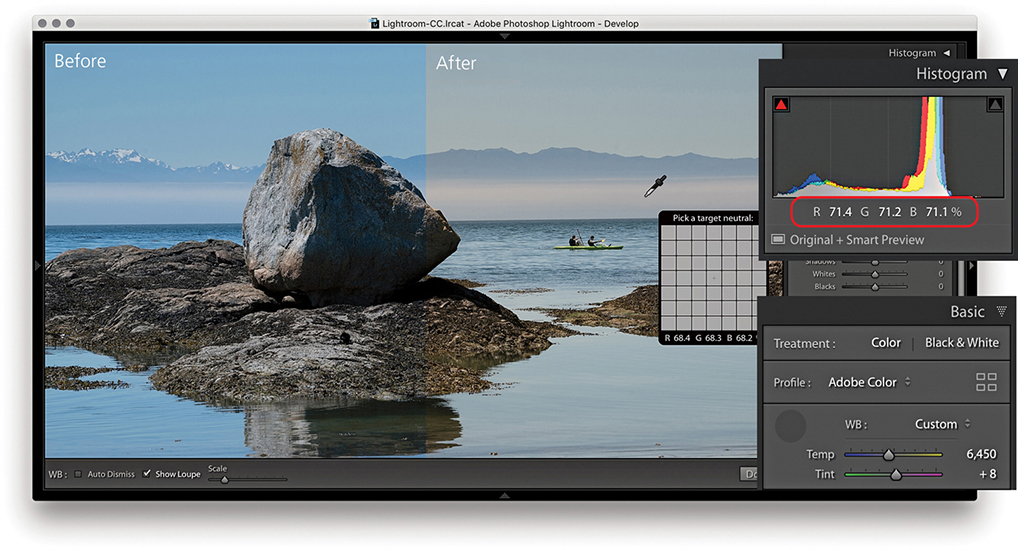Click the center cell of the loupe grid
The height and width of the screenshot is (550, 1018).
point(714,278)
